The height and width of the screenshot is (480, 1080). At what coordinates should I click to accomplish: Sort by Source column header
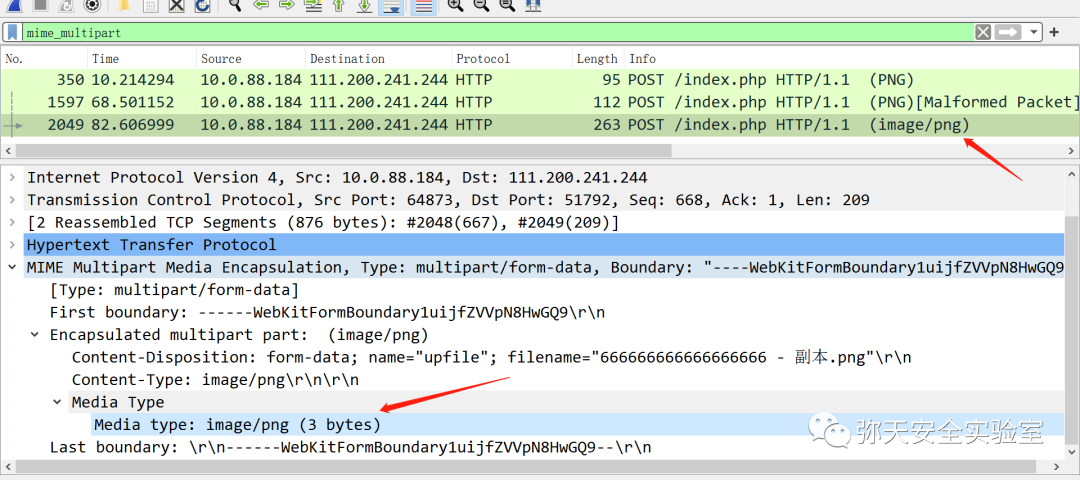point(251,59)
